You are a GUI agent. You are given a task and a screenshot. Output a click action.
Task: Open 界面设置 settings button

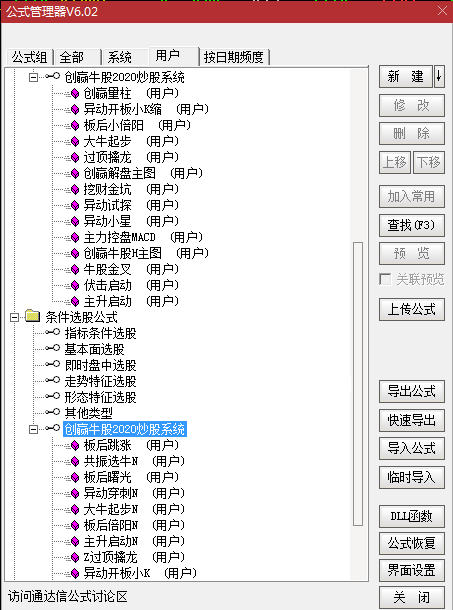[x=412, y=571]
